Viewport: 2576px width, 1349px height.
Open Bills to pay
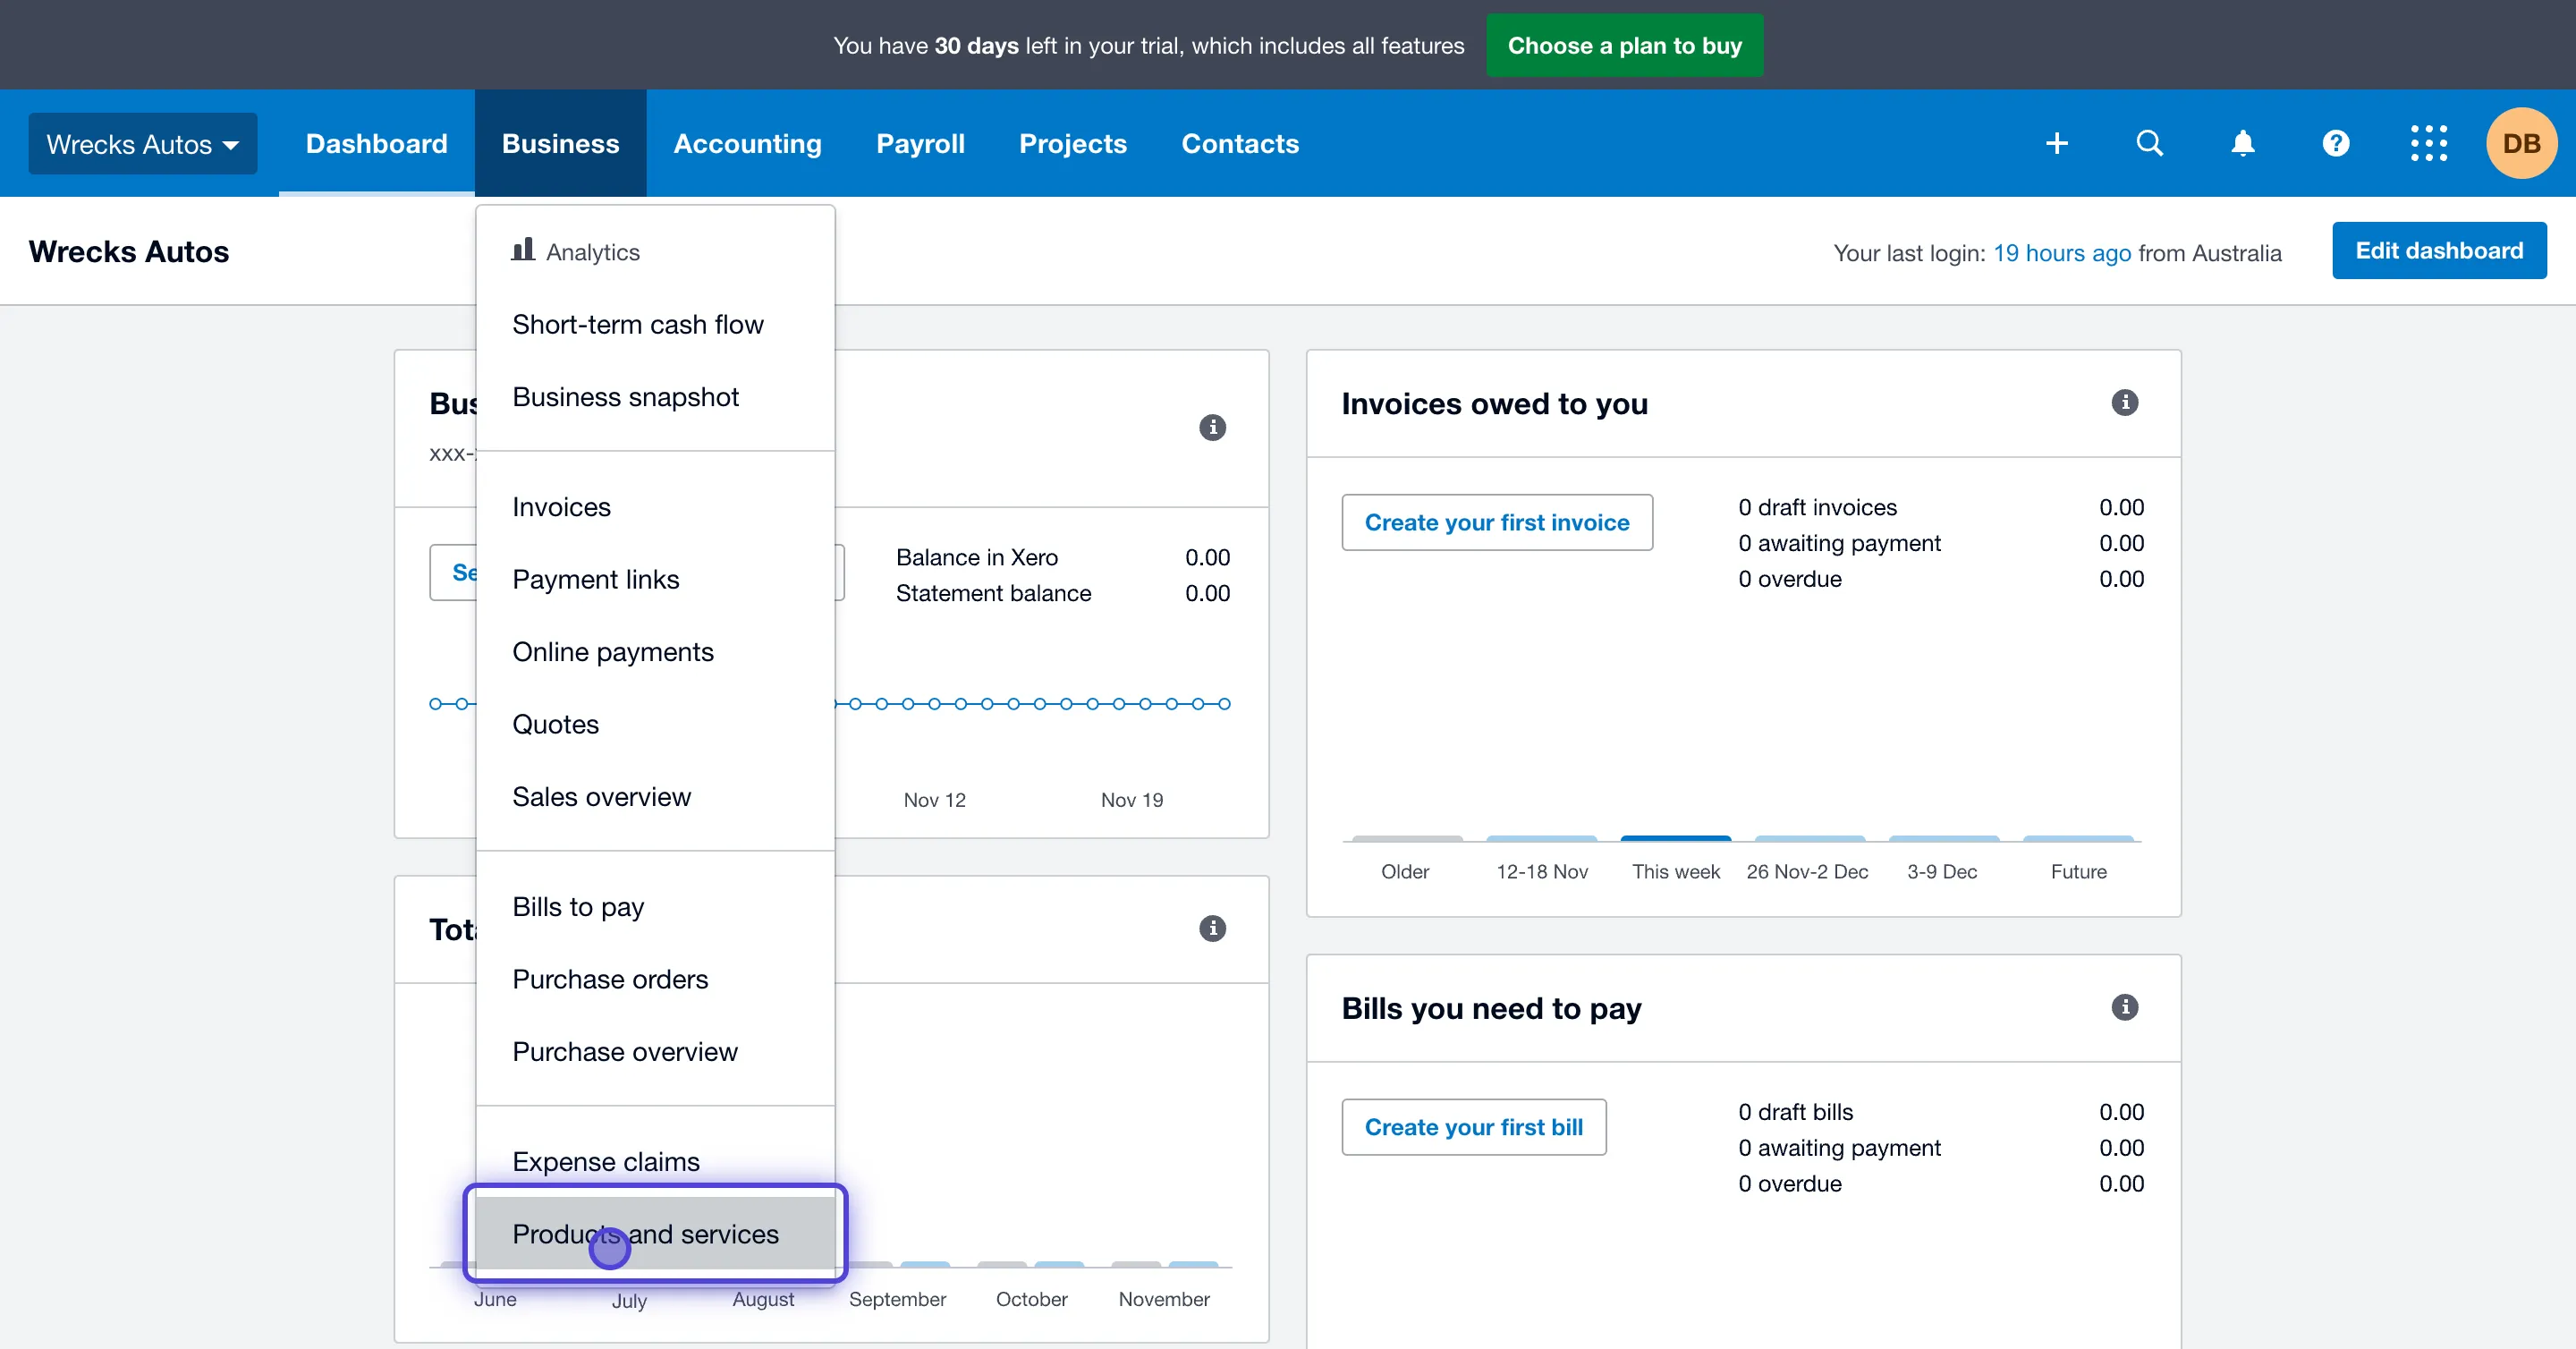click(655, 907)
